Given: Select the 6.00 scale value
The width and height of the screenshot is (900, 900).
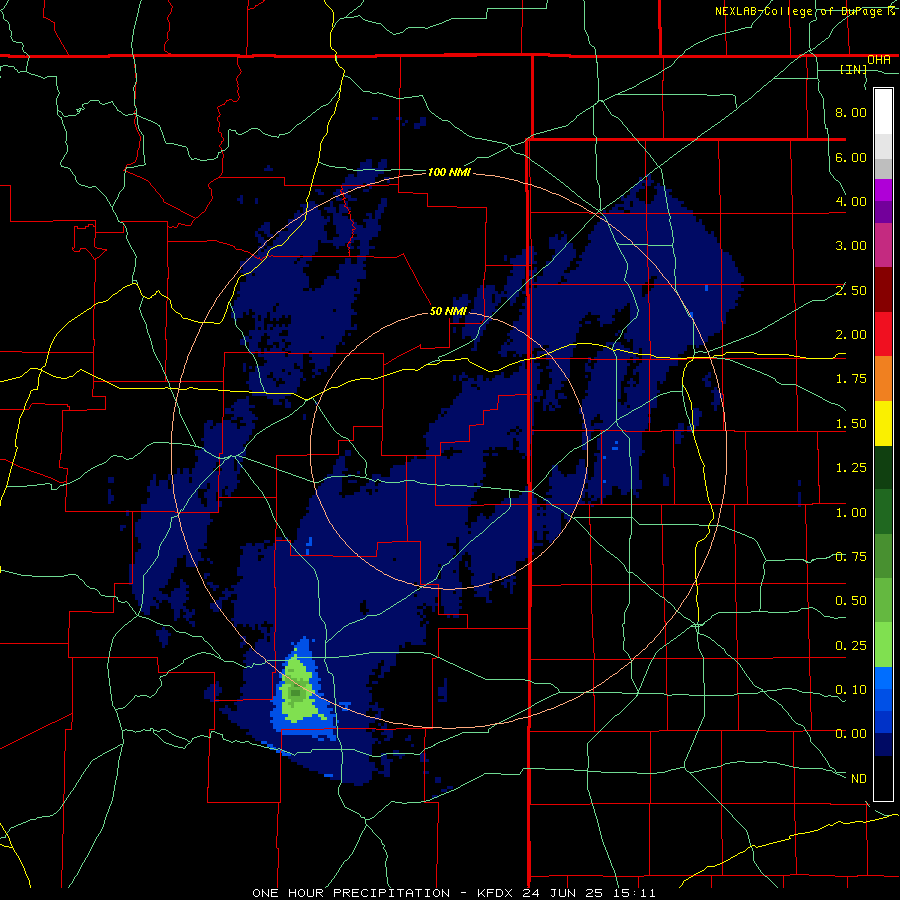Looking at the screenshot, I should click(851, 157).
